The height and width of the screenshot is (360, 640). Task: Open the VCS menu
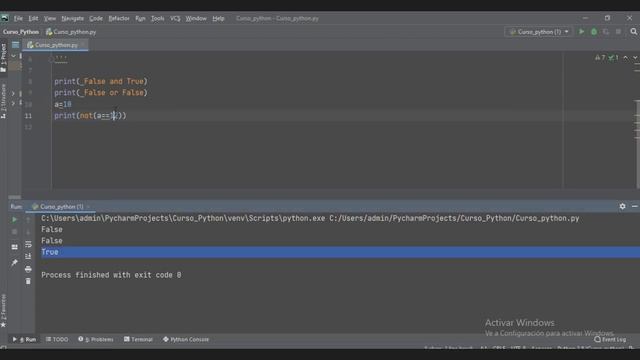click(x=175, y=18)
